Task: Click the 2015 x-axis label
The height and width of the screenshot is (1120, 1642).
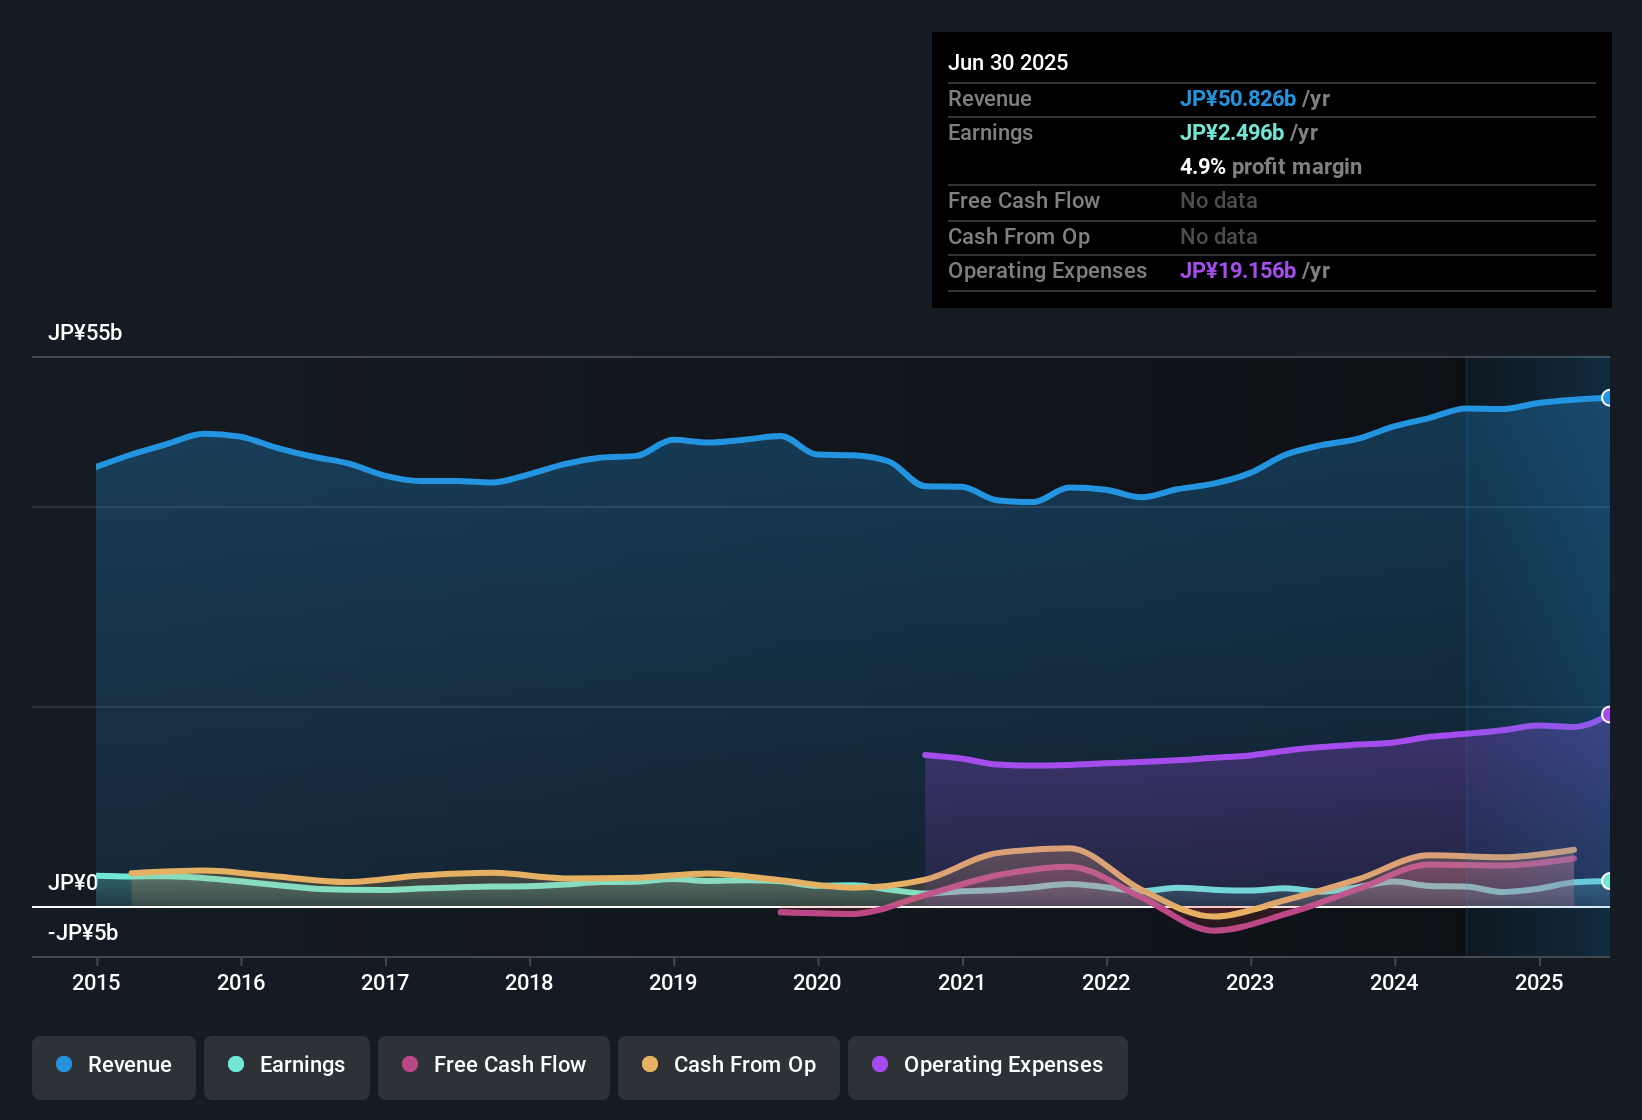Action: (x=96, y=983)
